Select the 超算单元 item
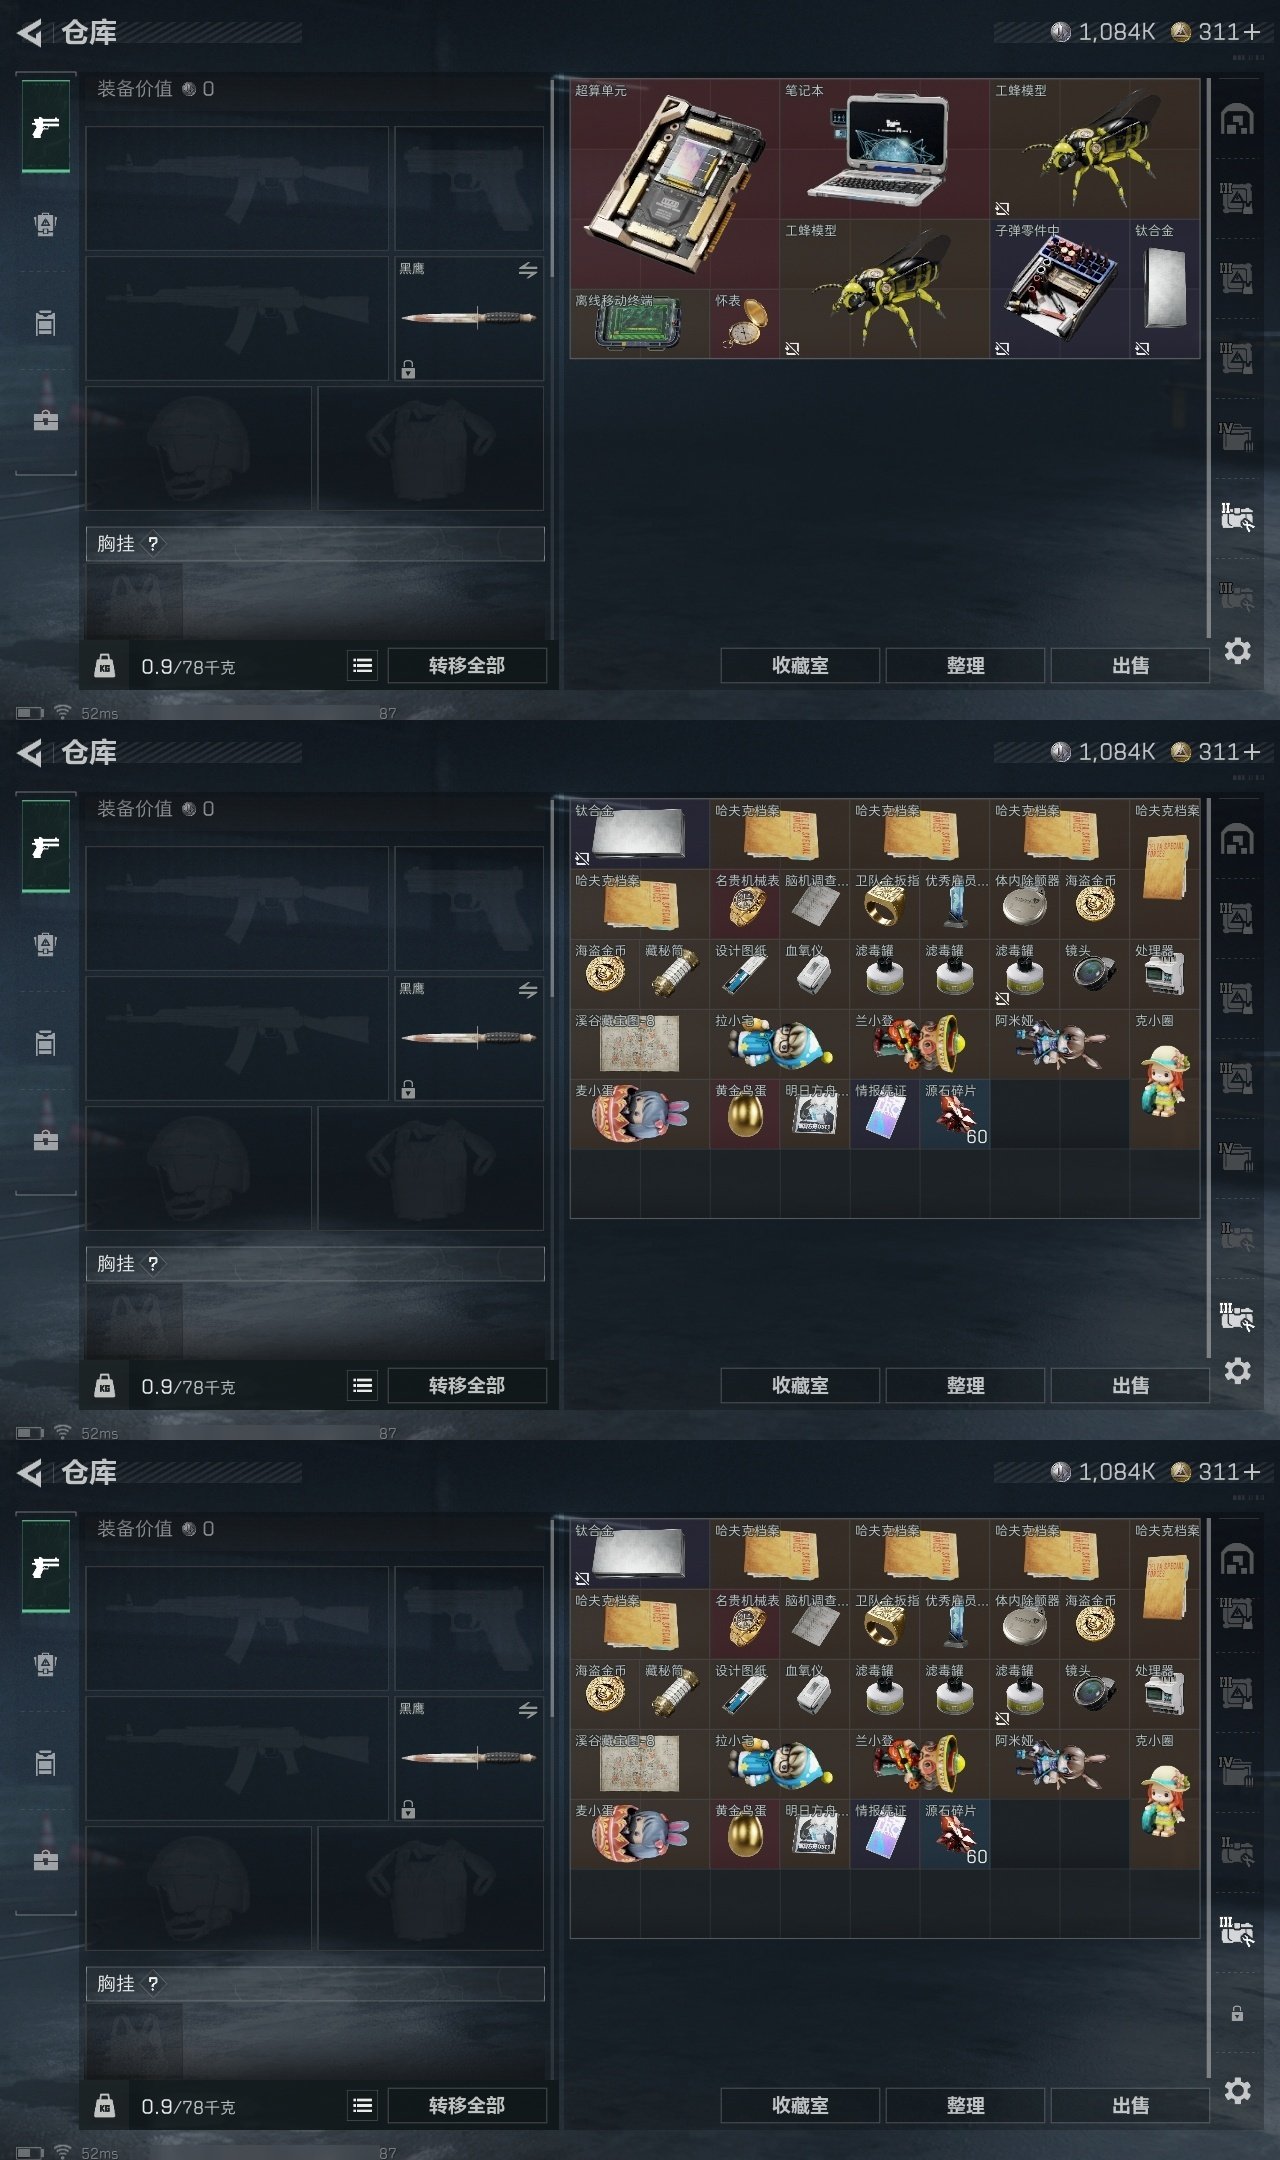The width and height of the screenshot is (1280, 2160). [x=674, y=184]
